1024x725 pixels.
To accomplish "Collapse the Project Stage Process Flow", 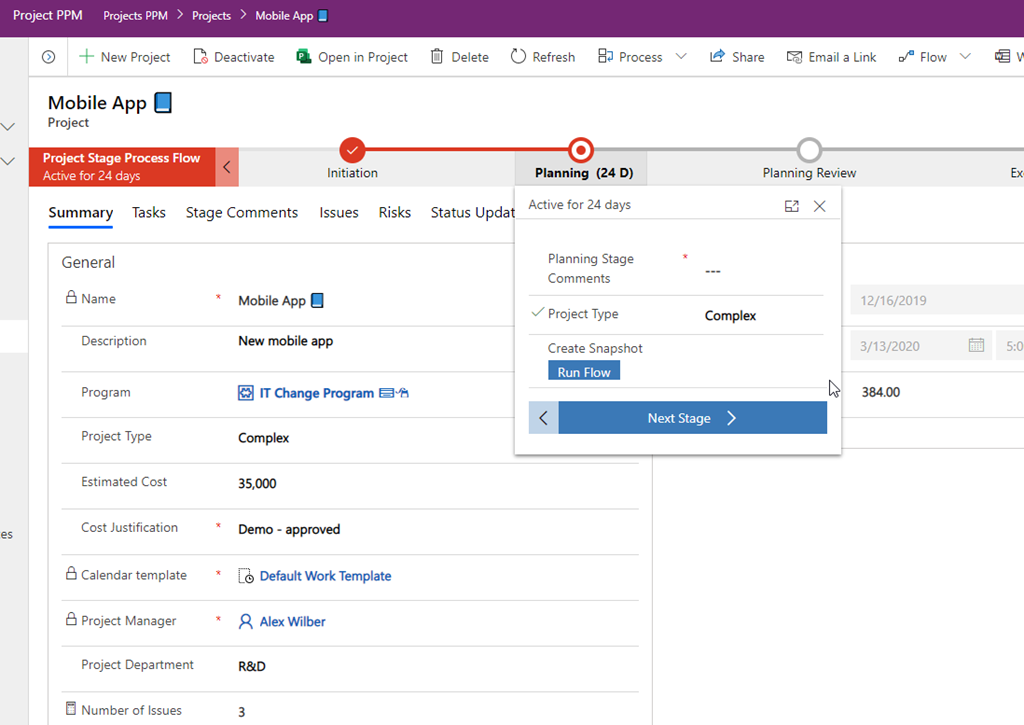I will tap(227, 167).
